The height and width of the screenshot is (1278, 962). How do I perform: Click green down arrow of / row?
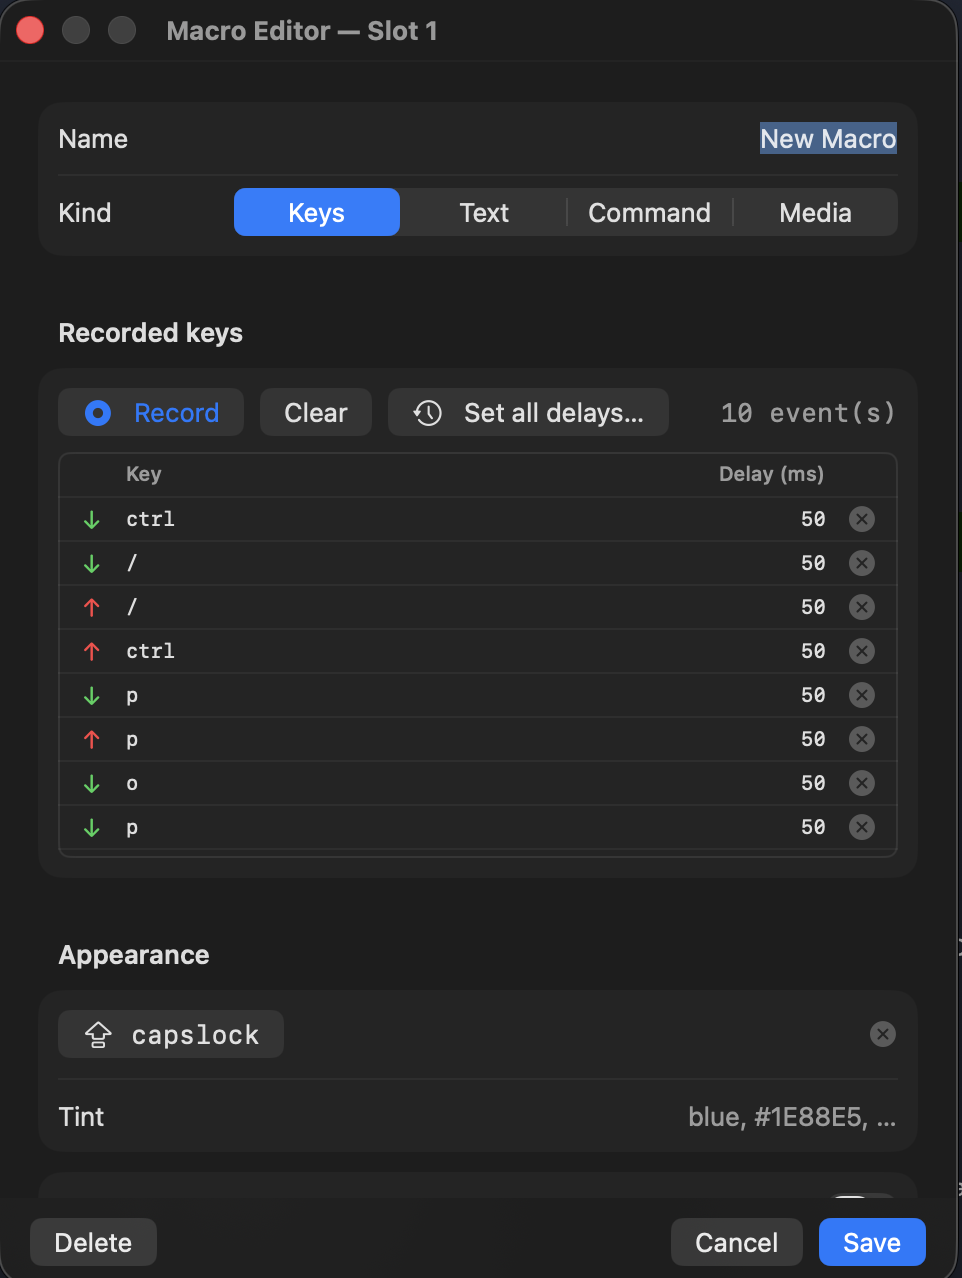coord(92,564)
